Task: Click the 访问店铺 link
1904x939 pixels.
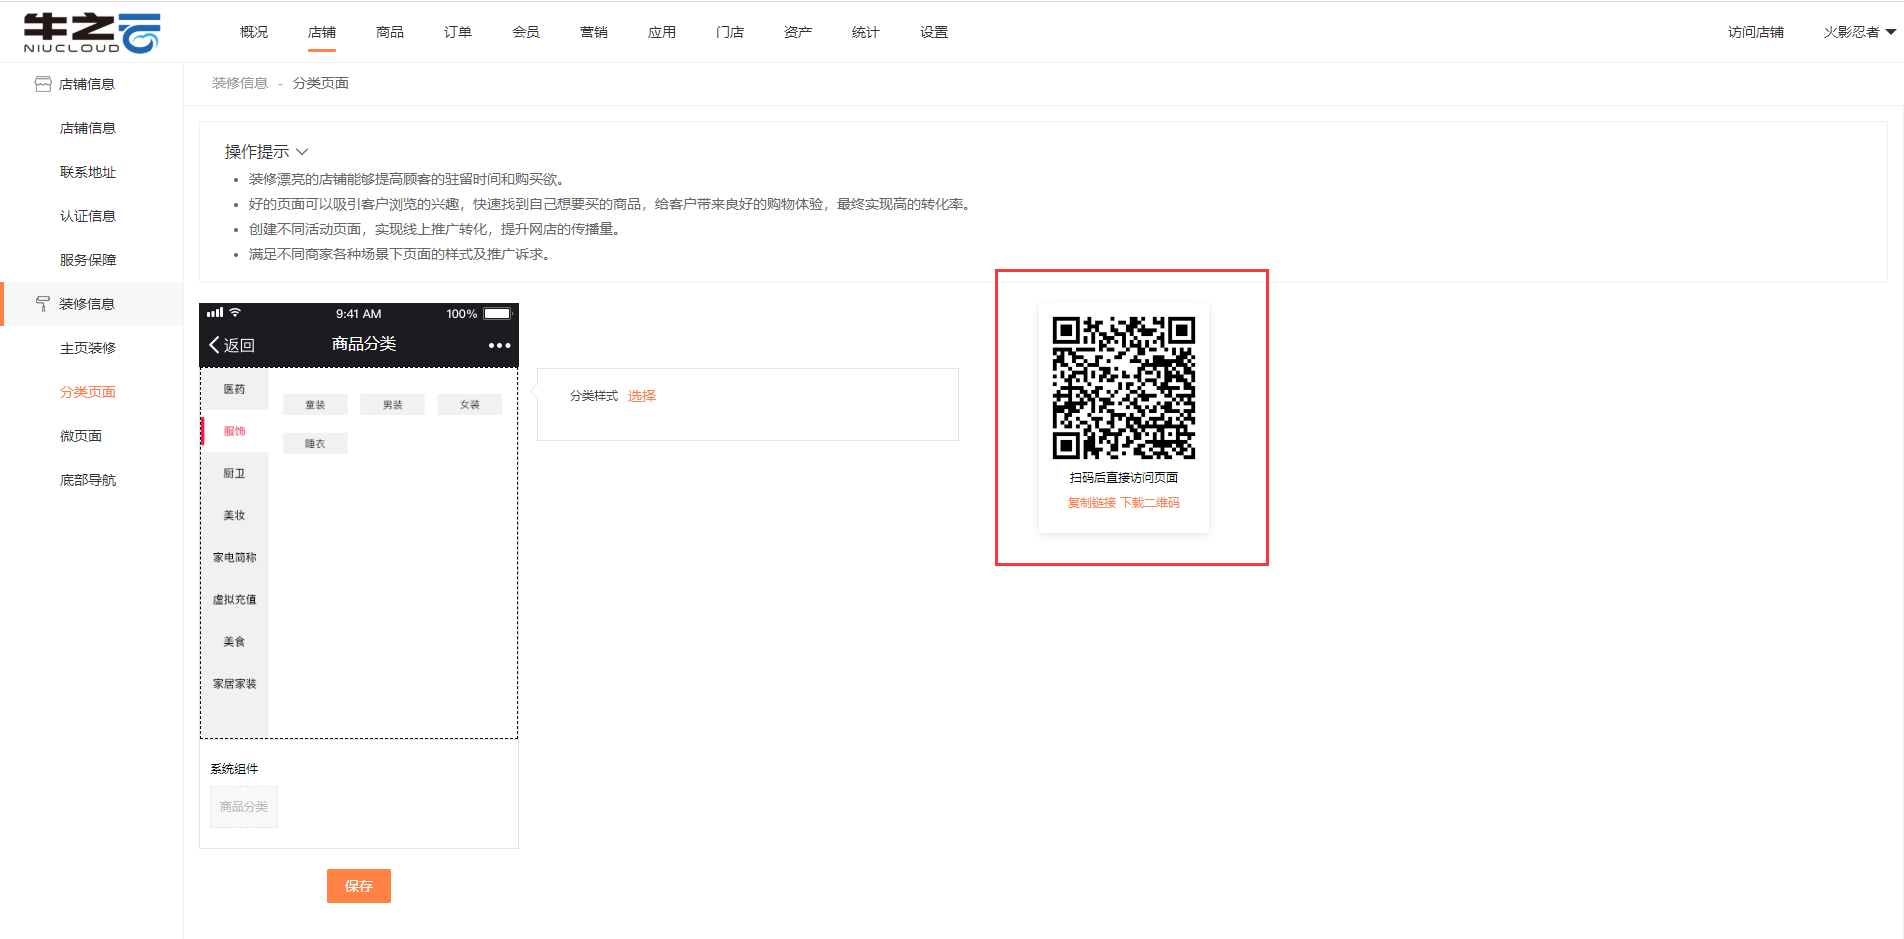Action: coord(1756,32)
